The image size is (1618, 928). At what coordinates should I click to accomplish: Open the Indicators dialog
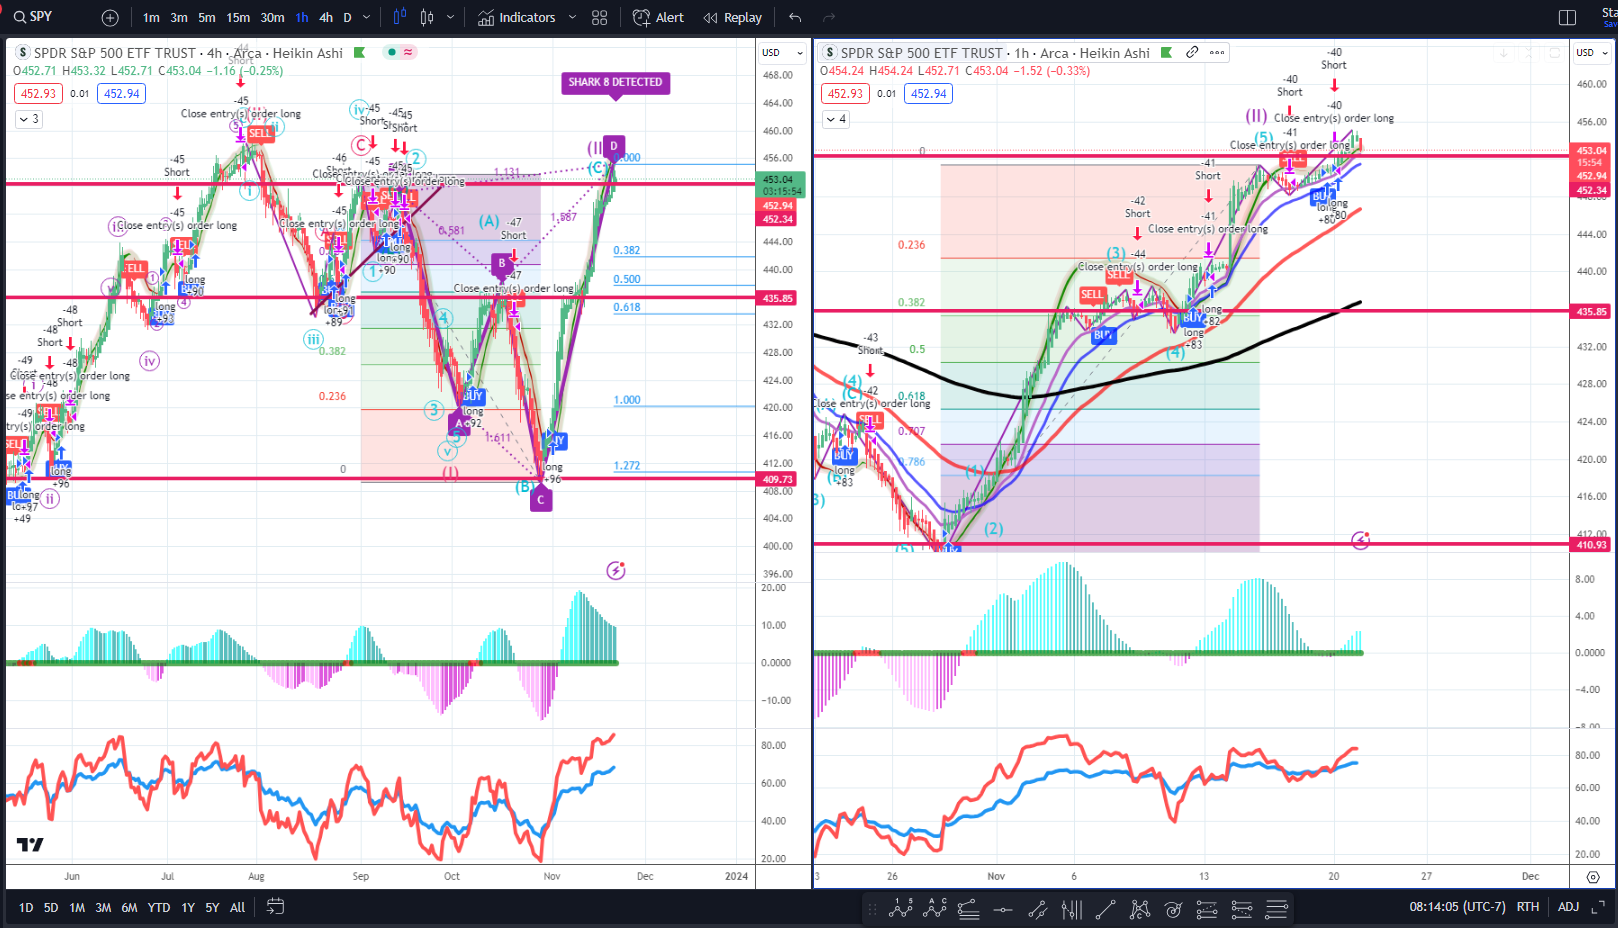coord(517,18)
